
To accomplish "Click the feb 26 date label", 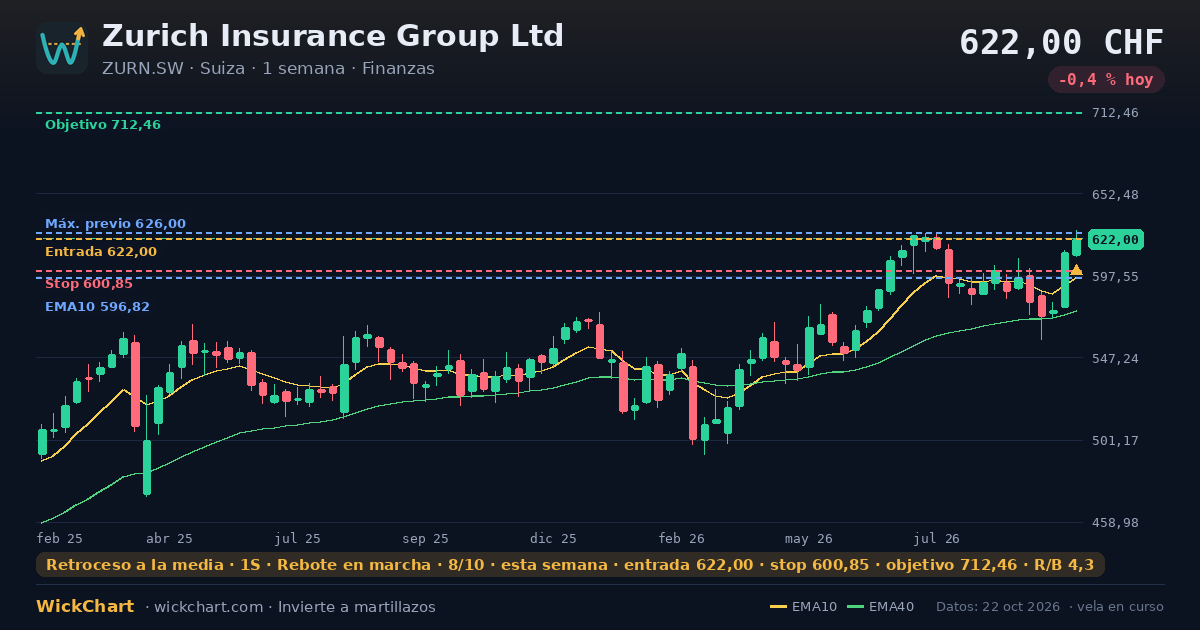I will (x=682, y=538).
